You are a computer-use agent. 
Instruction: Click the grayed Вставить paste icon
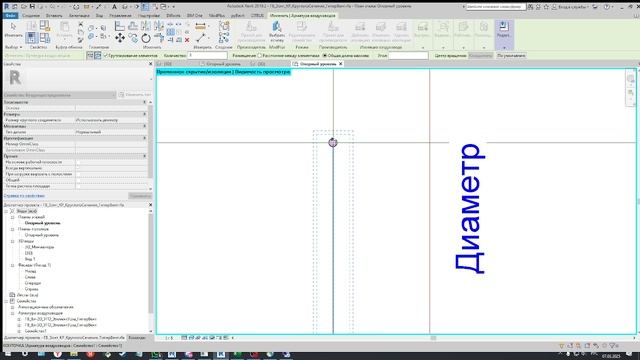tap(64, 27)
